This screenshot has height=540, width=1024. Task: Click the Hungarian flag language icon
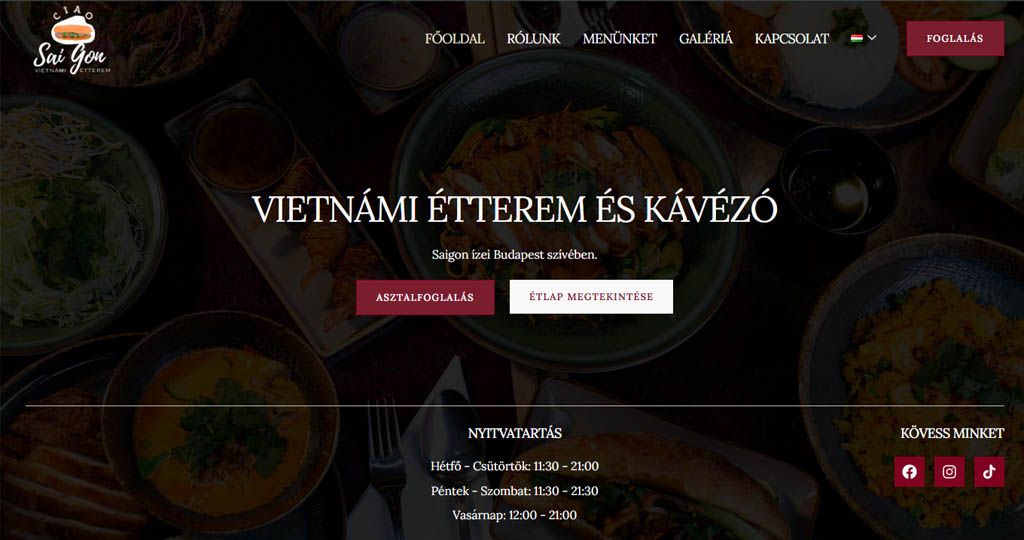857,39
